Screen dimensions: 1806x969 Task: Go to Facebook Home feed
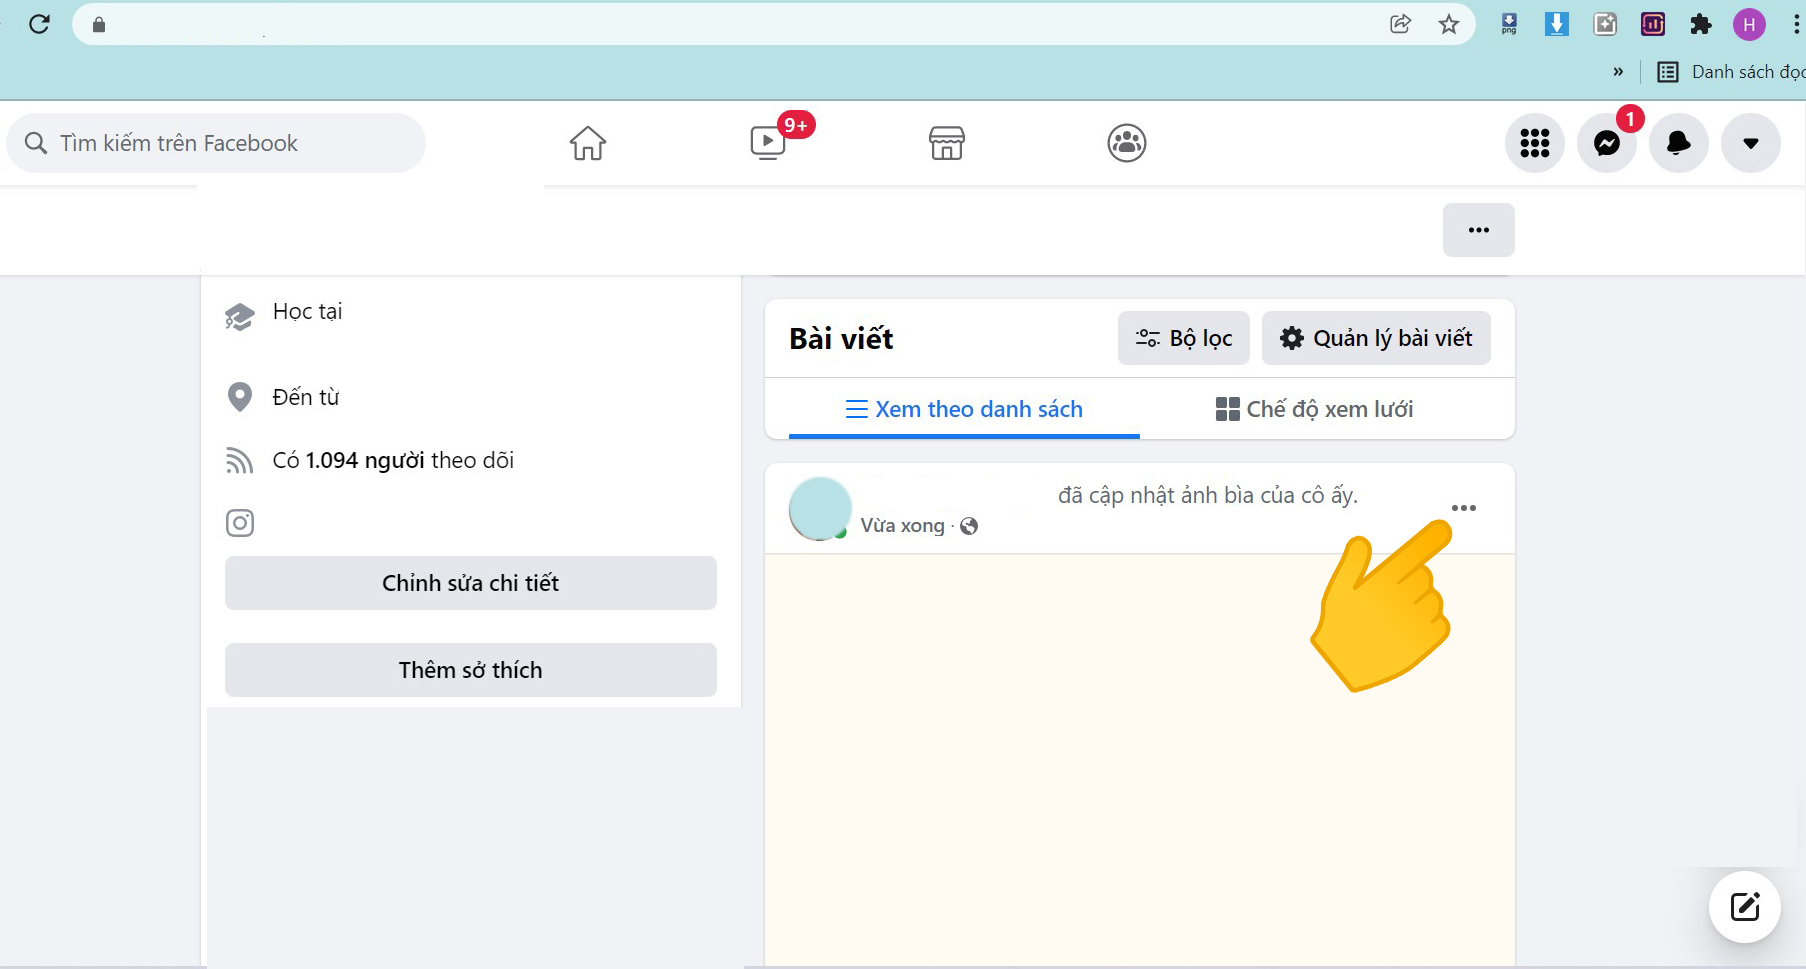point(588,143)
